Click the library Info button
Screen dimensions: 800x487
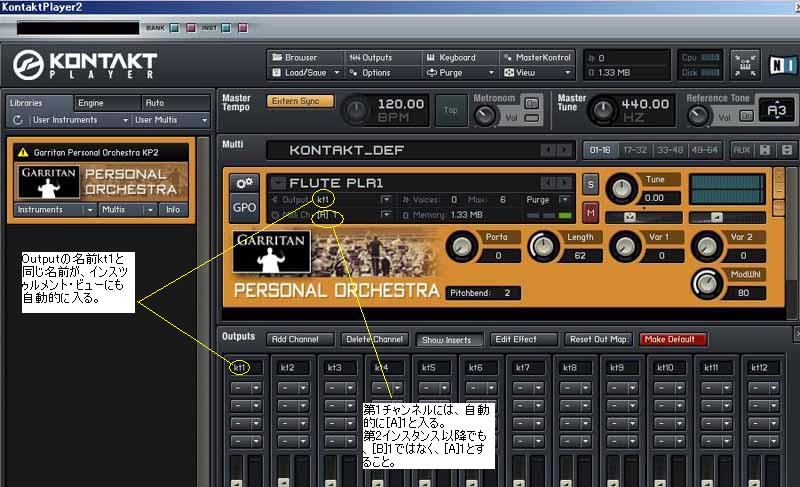[x=173, y=210]
